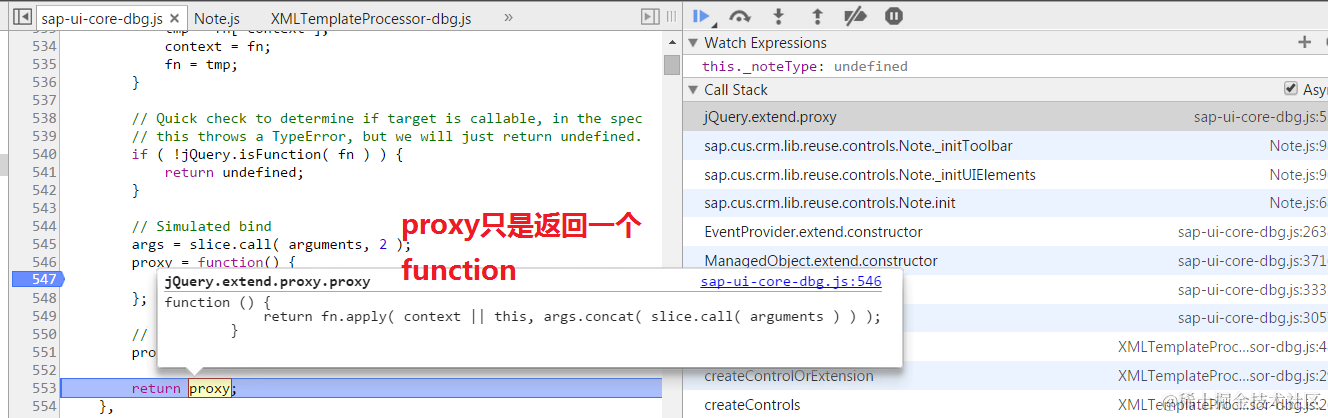Close the sap-ui-core-dbg.js tab
The image size is (1328, 418).
coord(175,19)
